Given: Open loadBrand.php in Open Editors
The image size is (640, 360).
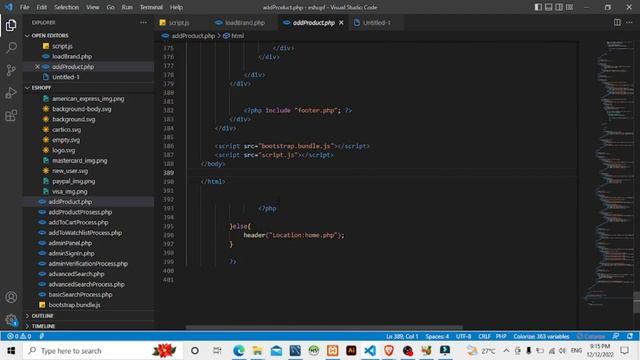Looking at the screenshot, I should click(72, 56).
